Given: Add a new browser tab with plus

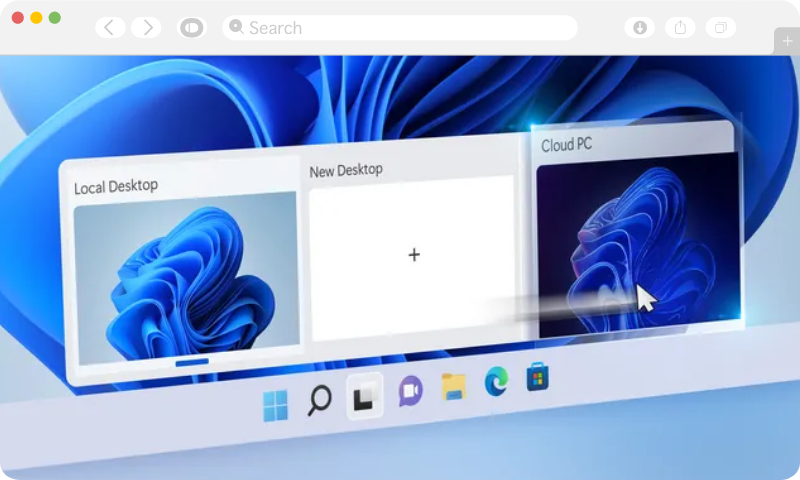Looking at the screenshot, I should pyautogui.click(x=787, y=41).
